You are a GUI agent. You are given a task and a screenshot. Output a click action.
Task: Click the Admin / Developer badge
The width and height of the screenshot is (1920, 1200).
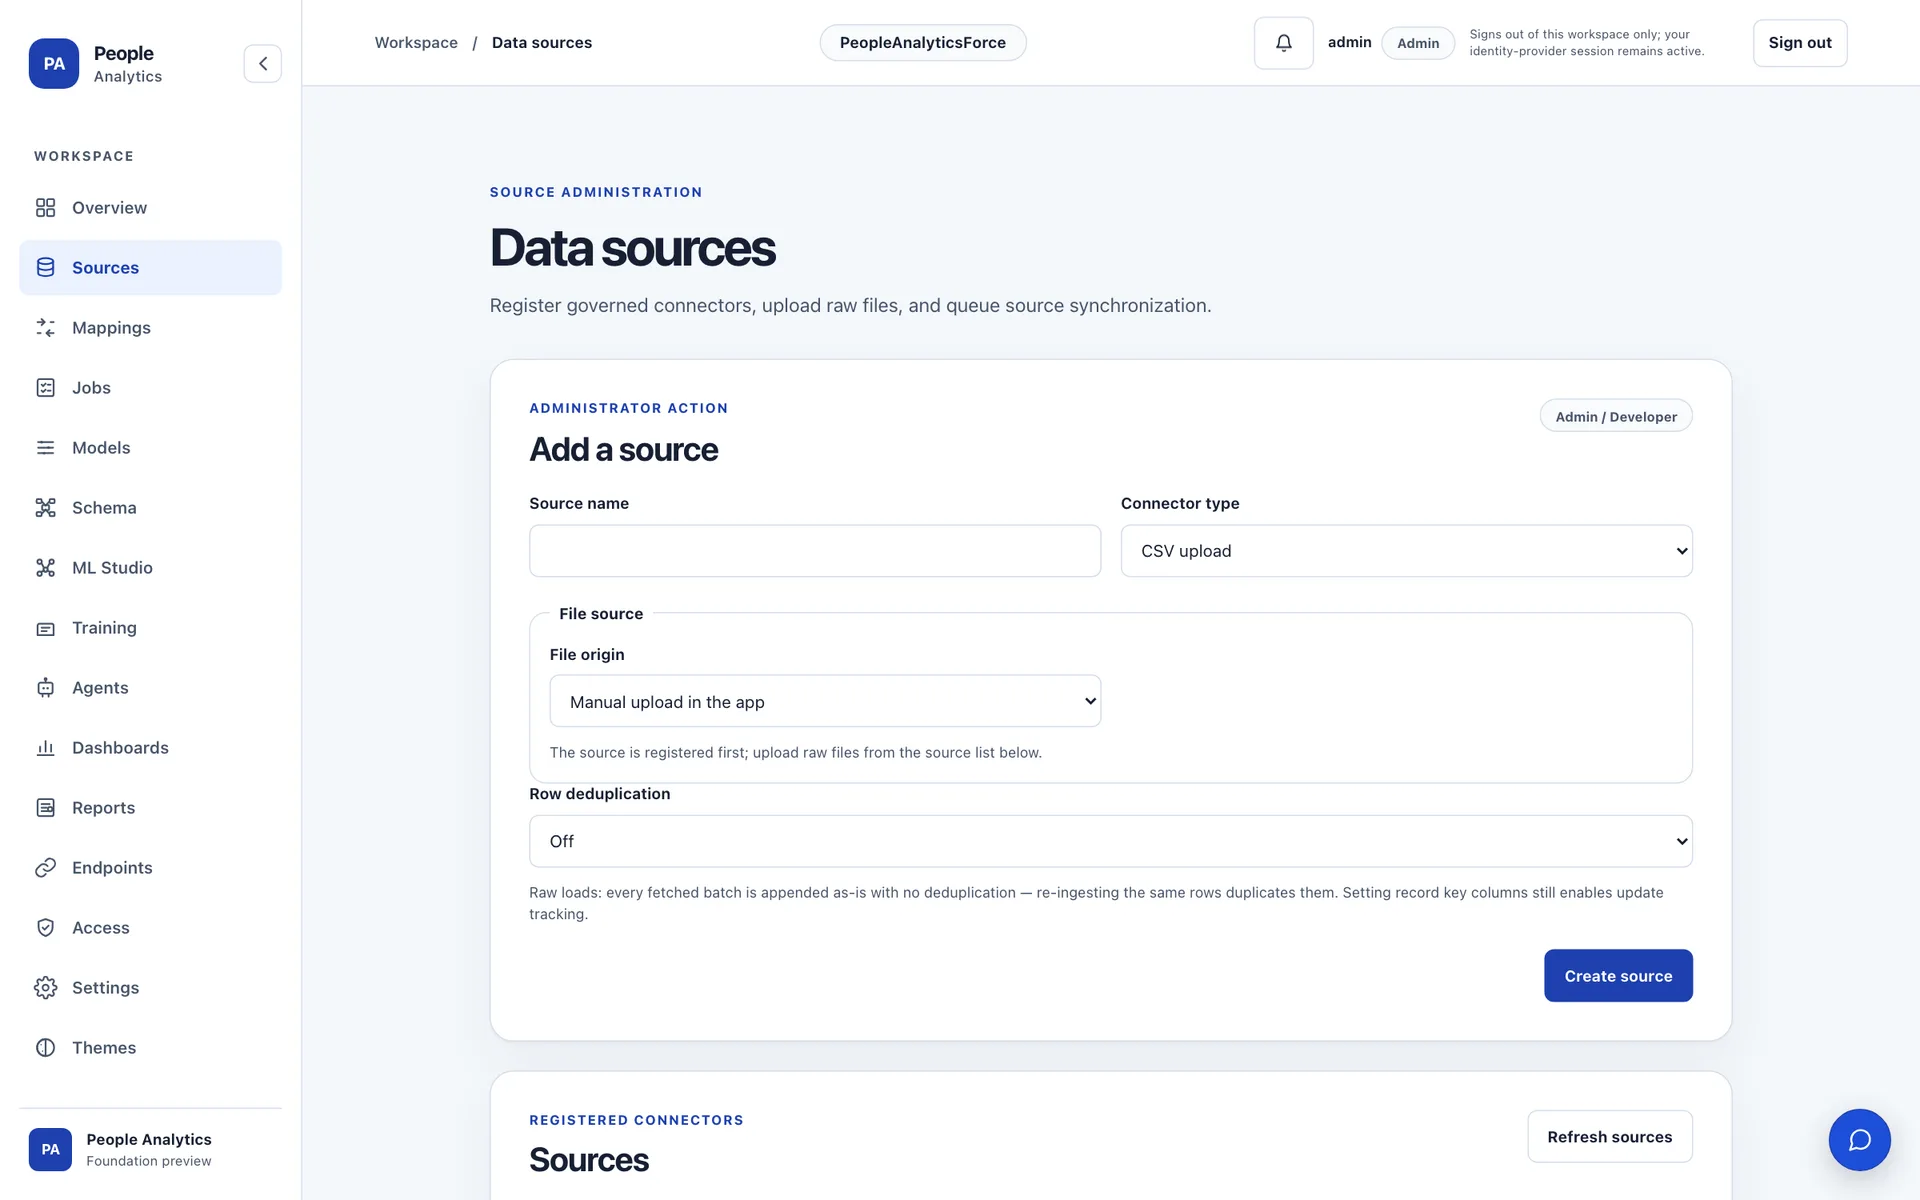[1615, 417]
